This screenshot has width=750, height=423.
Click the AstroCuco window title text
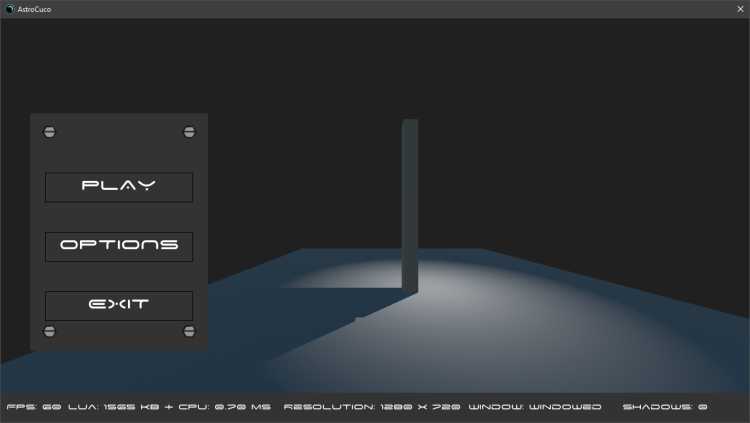[35, 9]
